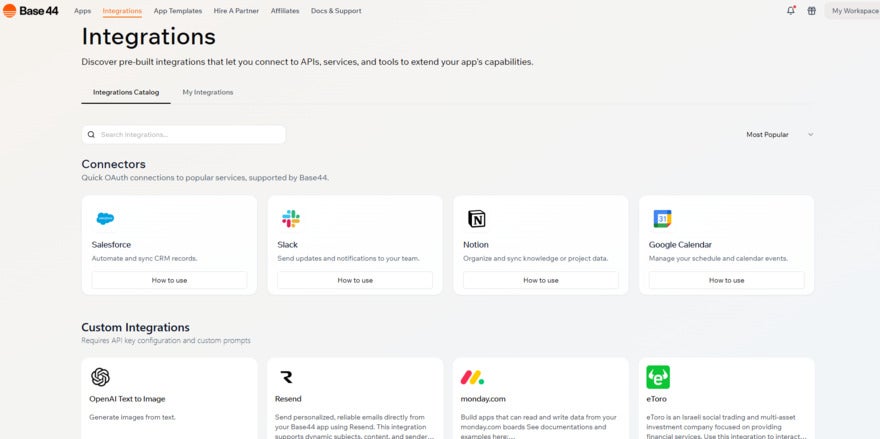Open the Resend integration title
The width and height of the screenshot is (880, 439).
point(288,399)
